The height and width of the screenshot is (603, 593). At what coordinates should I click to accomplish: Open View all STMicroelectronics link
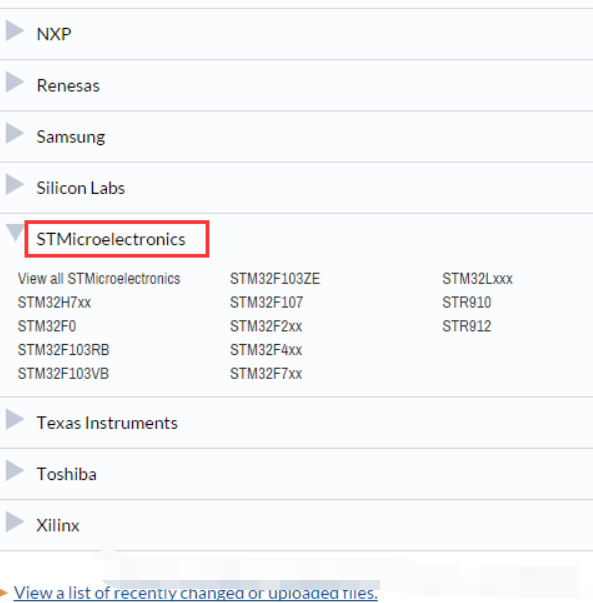tap(99, 279)
